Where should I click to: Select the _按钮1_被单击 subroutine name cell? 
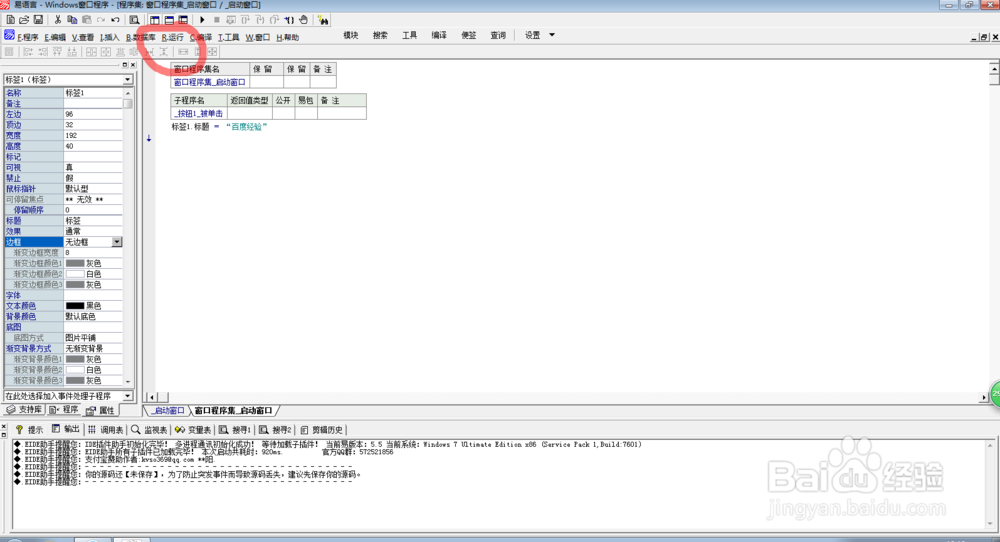point(199,114)
